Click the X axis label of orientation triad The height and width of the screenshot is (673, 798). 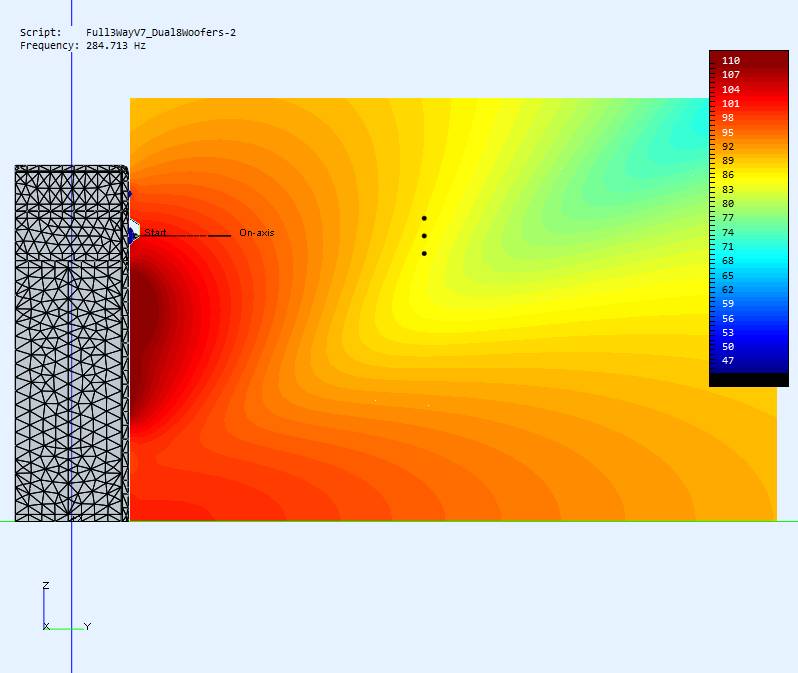(x=46, y=627)
